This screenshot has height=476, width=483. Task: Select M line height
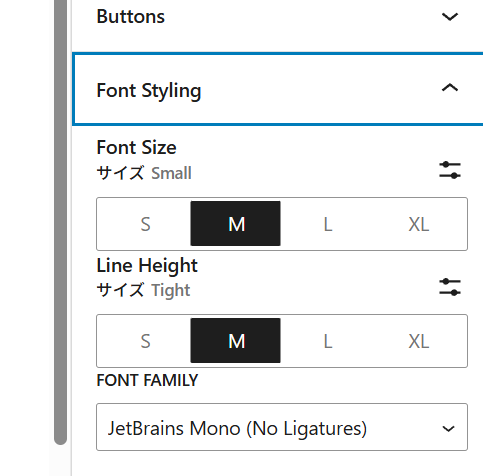236,341
